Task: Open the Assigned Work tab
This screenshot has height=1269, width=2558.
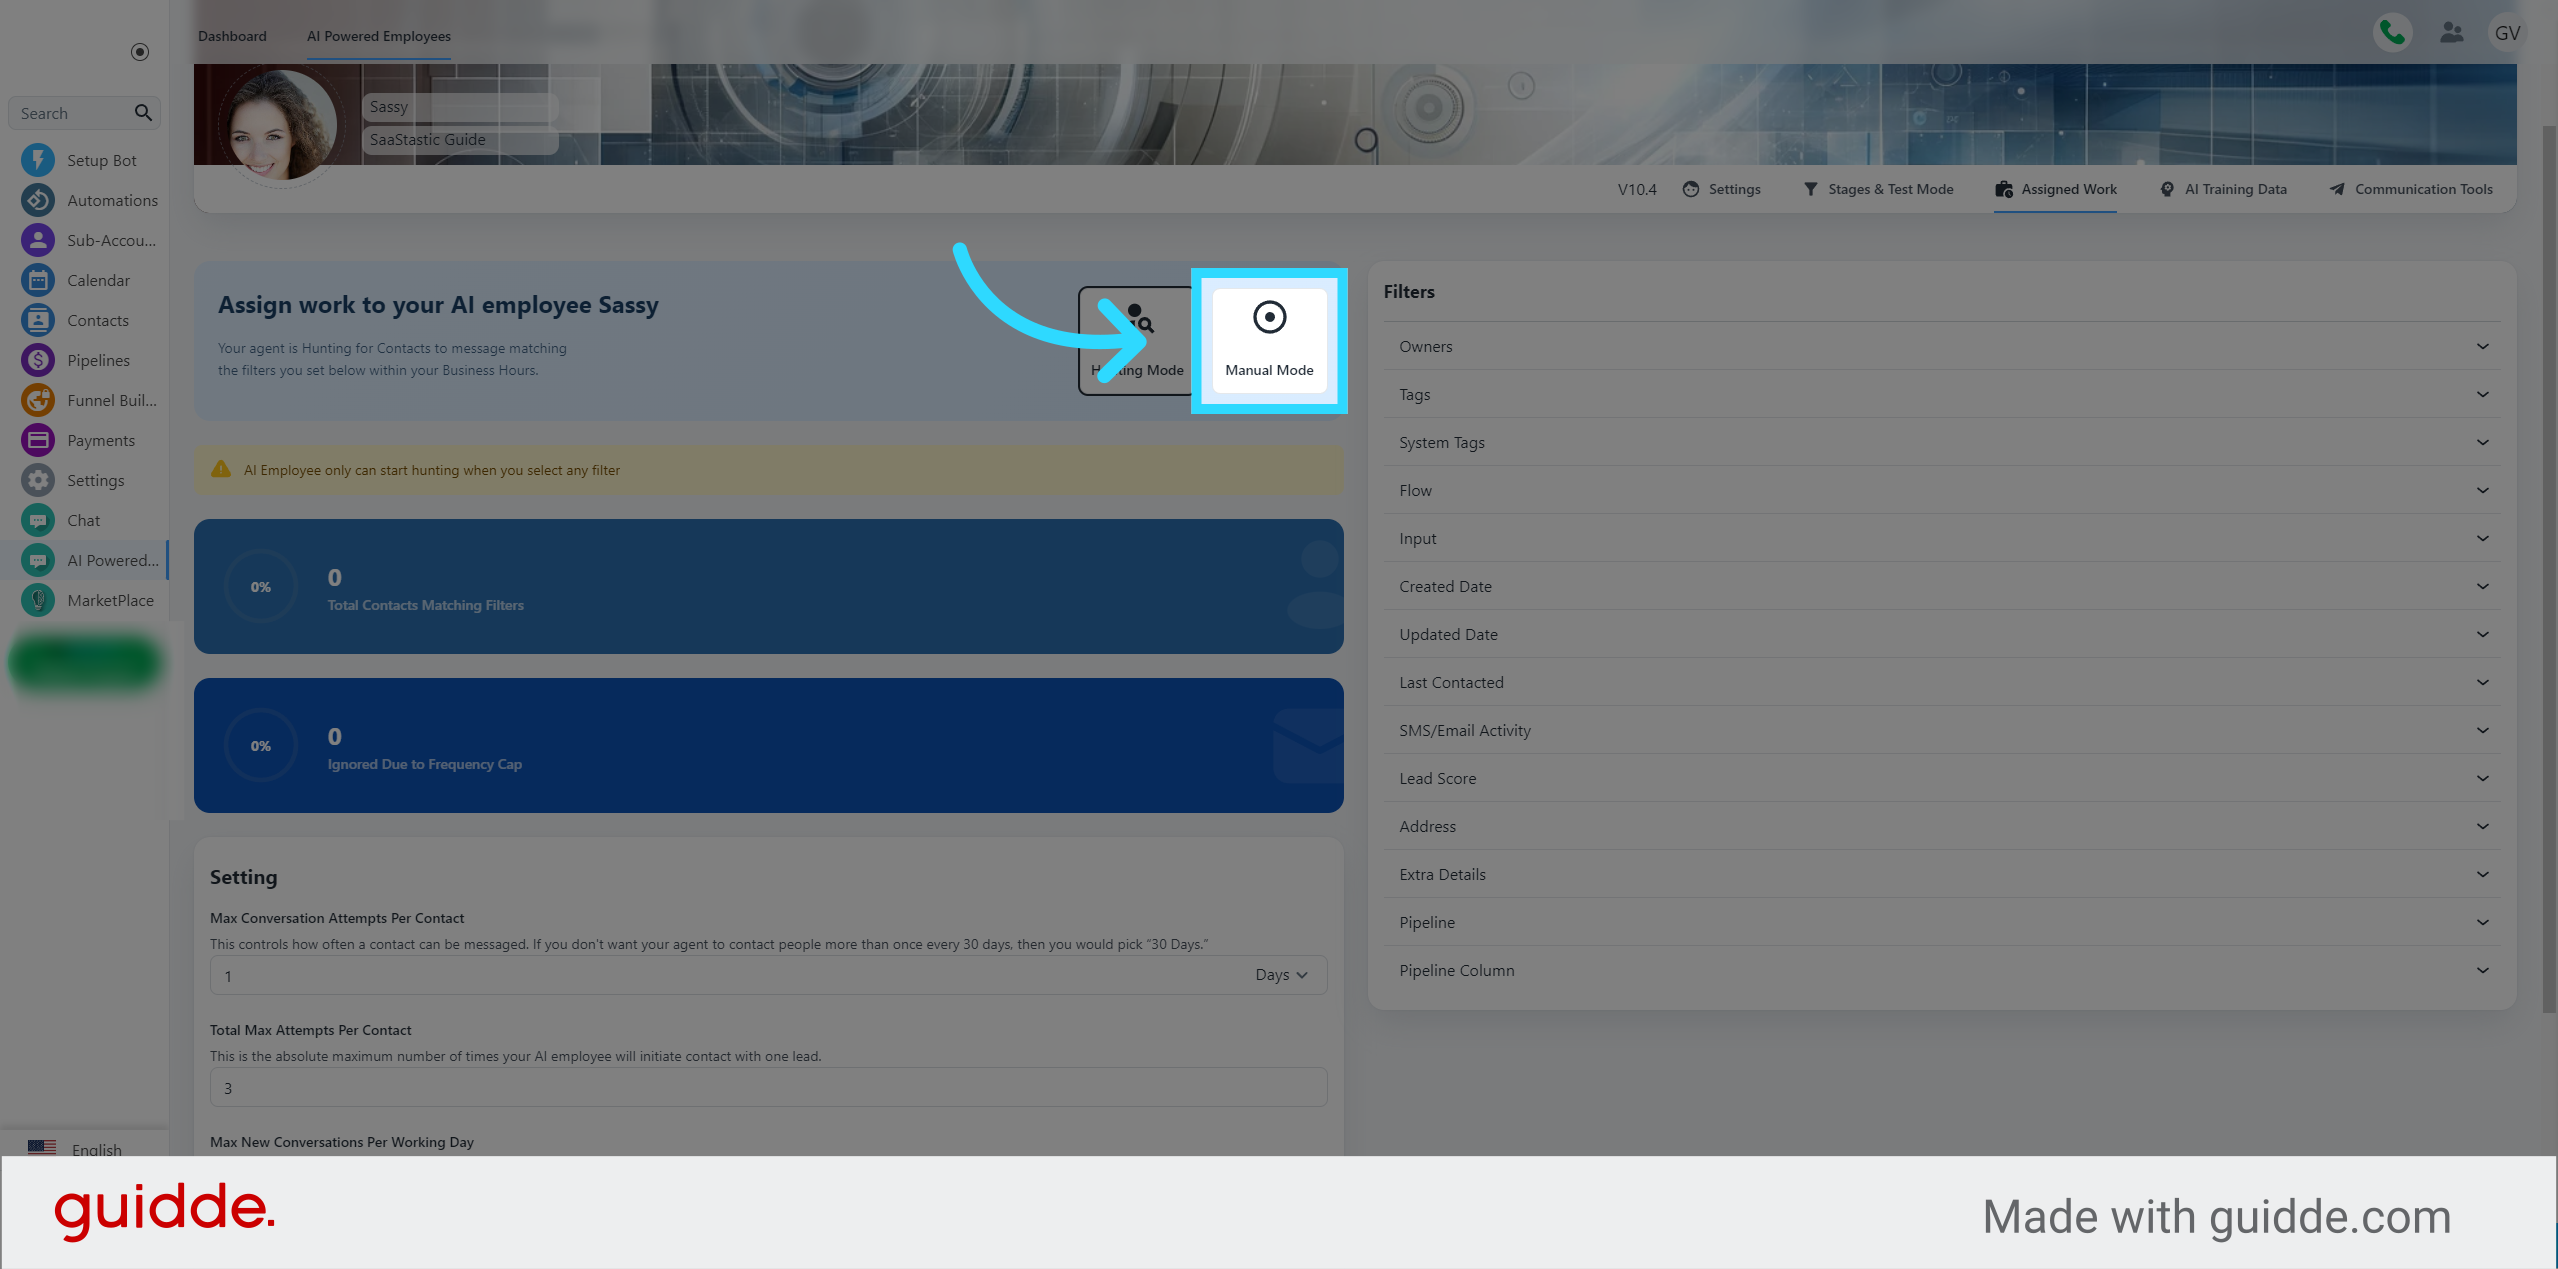Action: click(2055, 189)
